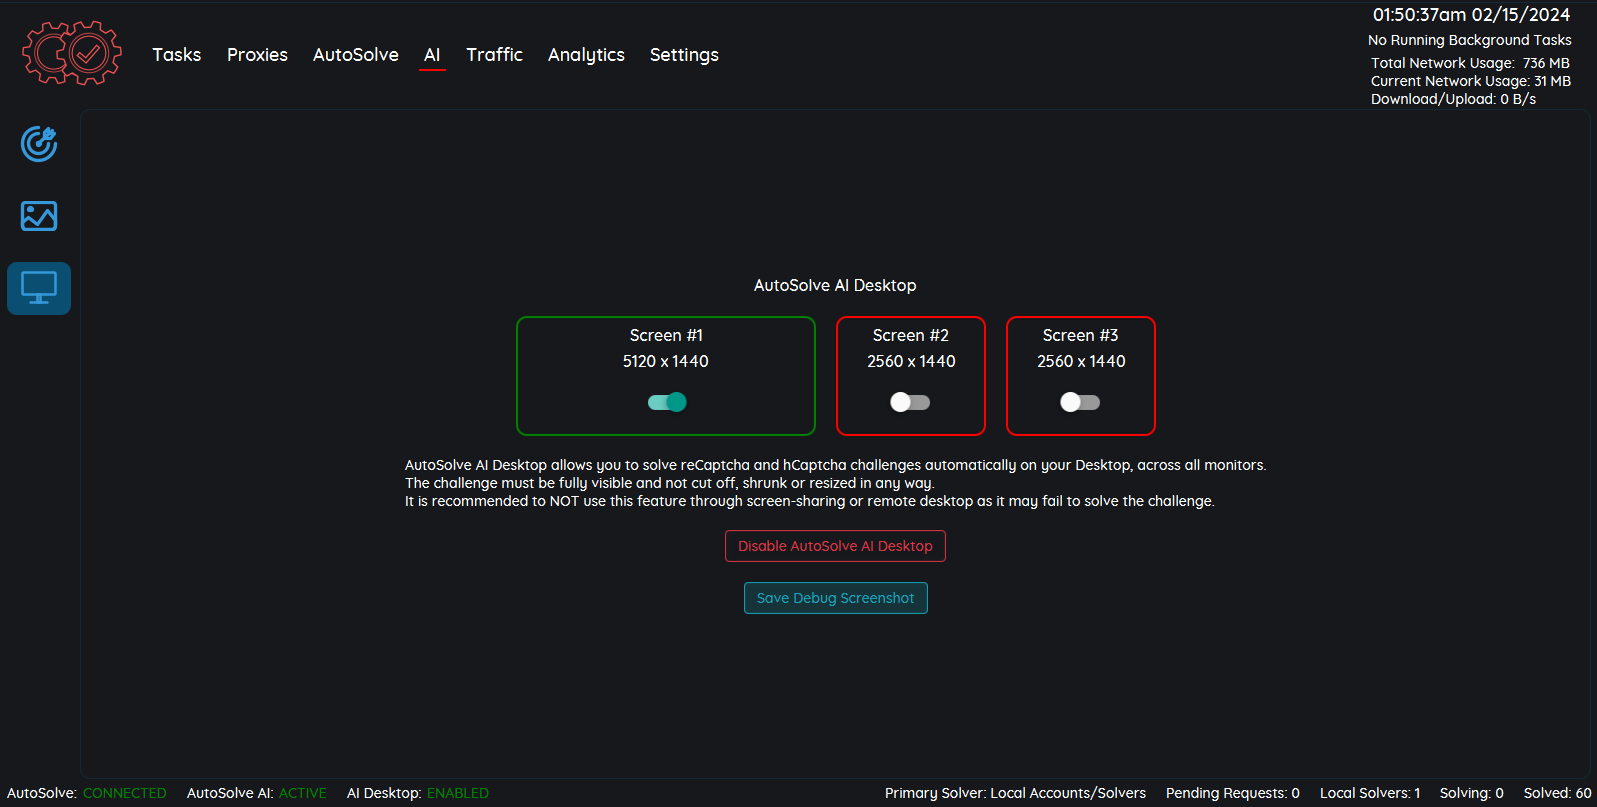Image resolution: width=1597 pixels, height=807 pixels.
Task: Select the AI Desktop monitor sidebar icon
Action: pos(39,288)
